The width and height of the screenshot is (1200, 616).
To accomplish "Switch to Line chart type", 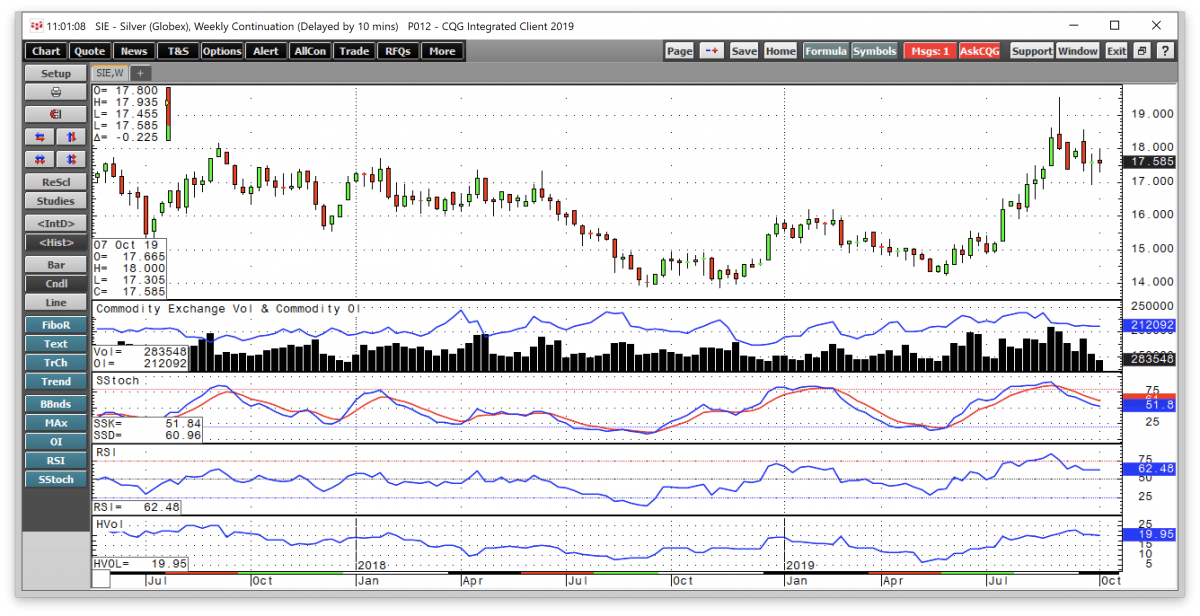I will pyautogui.click(x=56, y=302).
